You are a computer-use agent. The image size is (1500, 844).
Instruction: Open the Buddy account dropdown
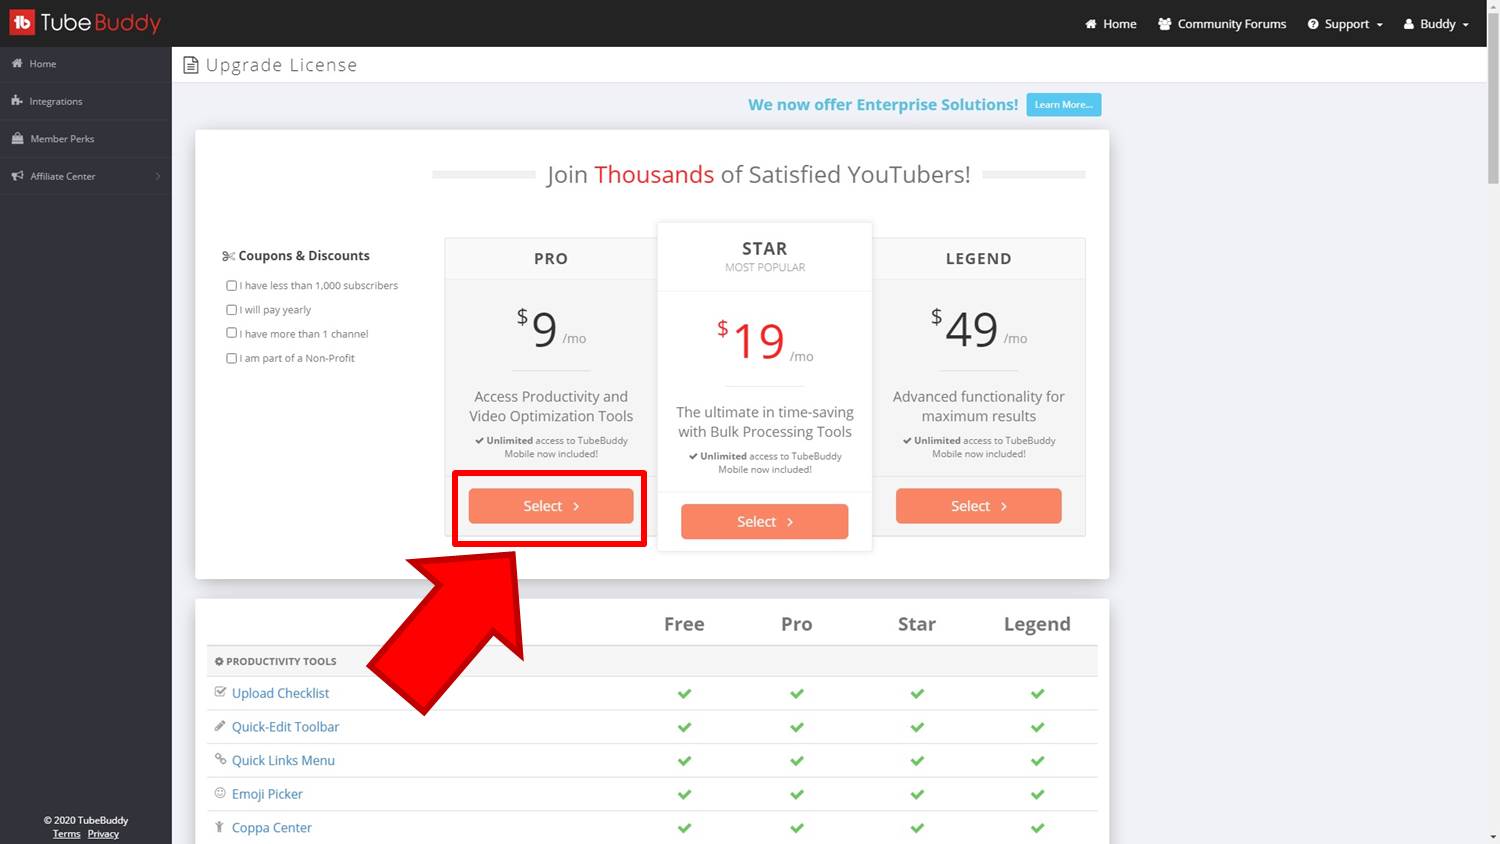(1437, 24)
